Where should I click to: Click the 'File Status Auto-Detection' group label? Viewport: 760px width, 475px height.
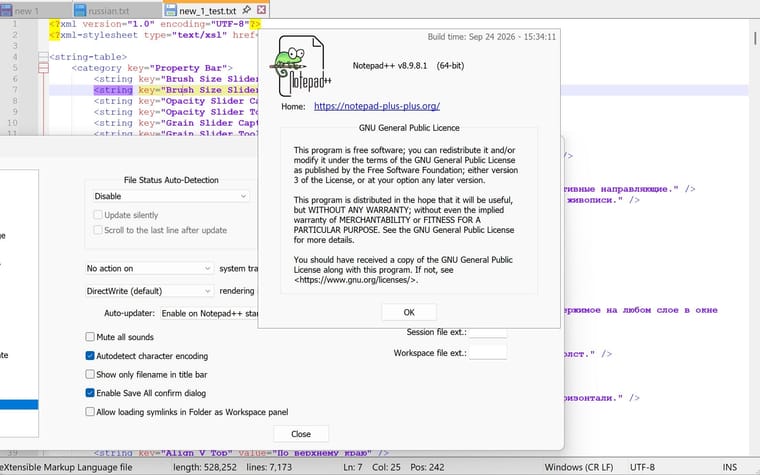[171, 180]
